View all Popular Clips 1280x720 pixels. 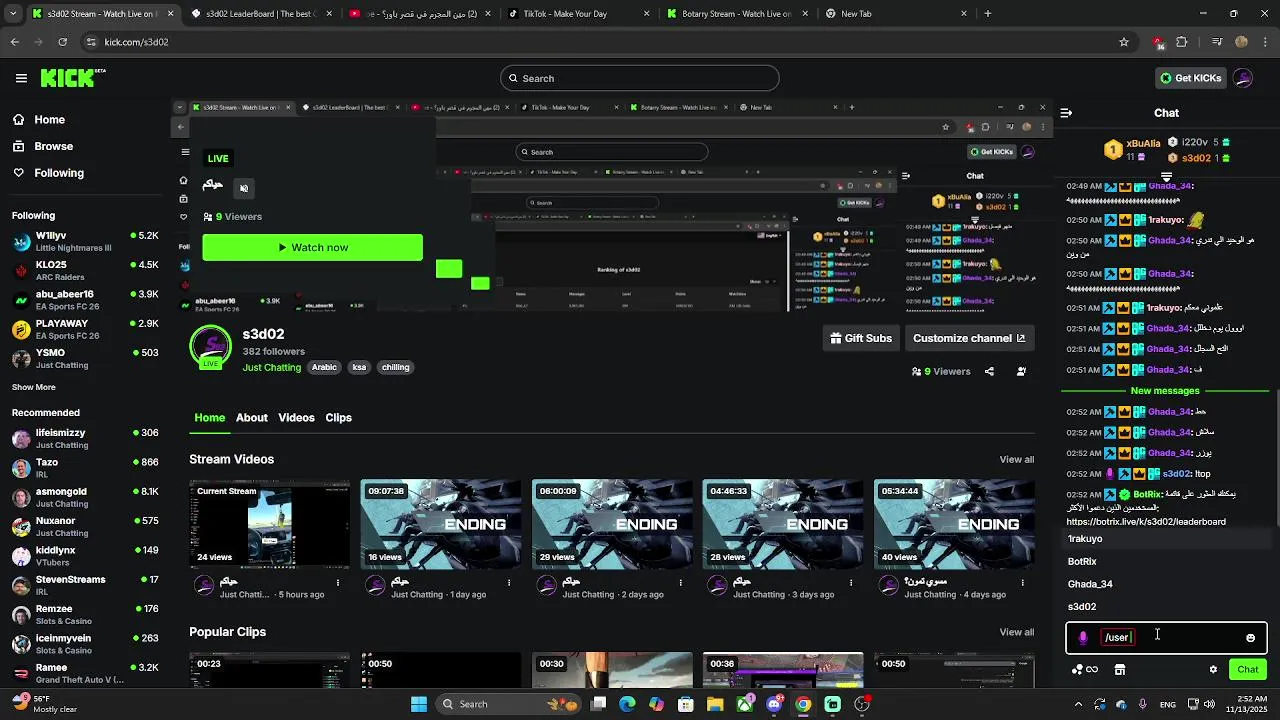click(1016, 632)
